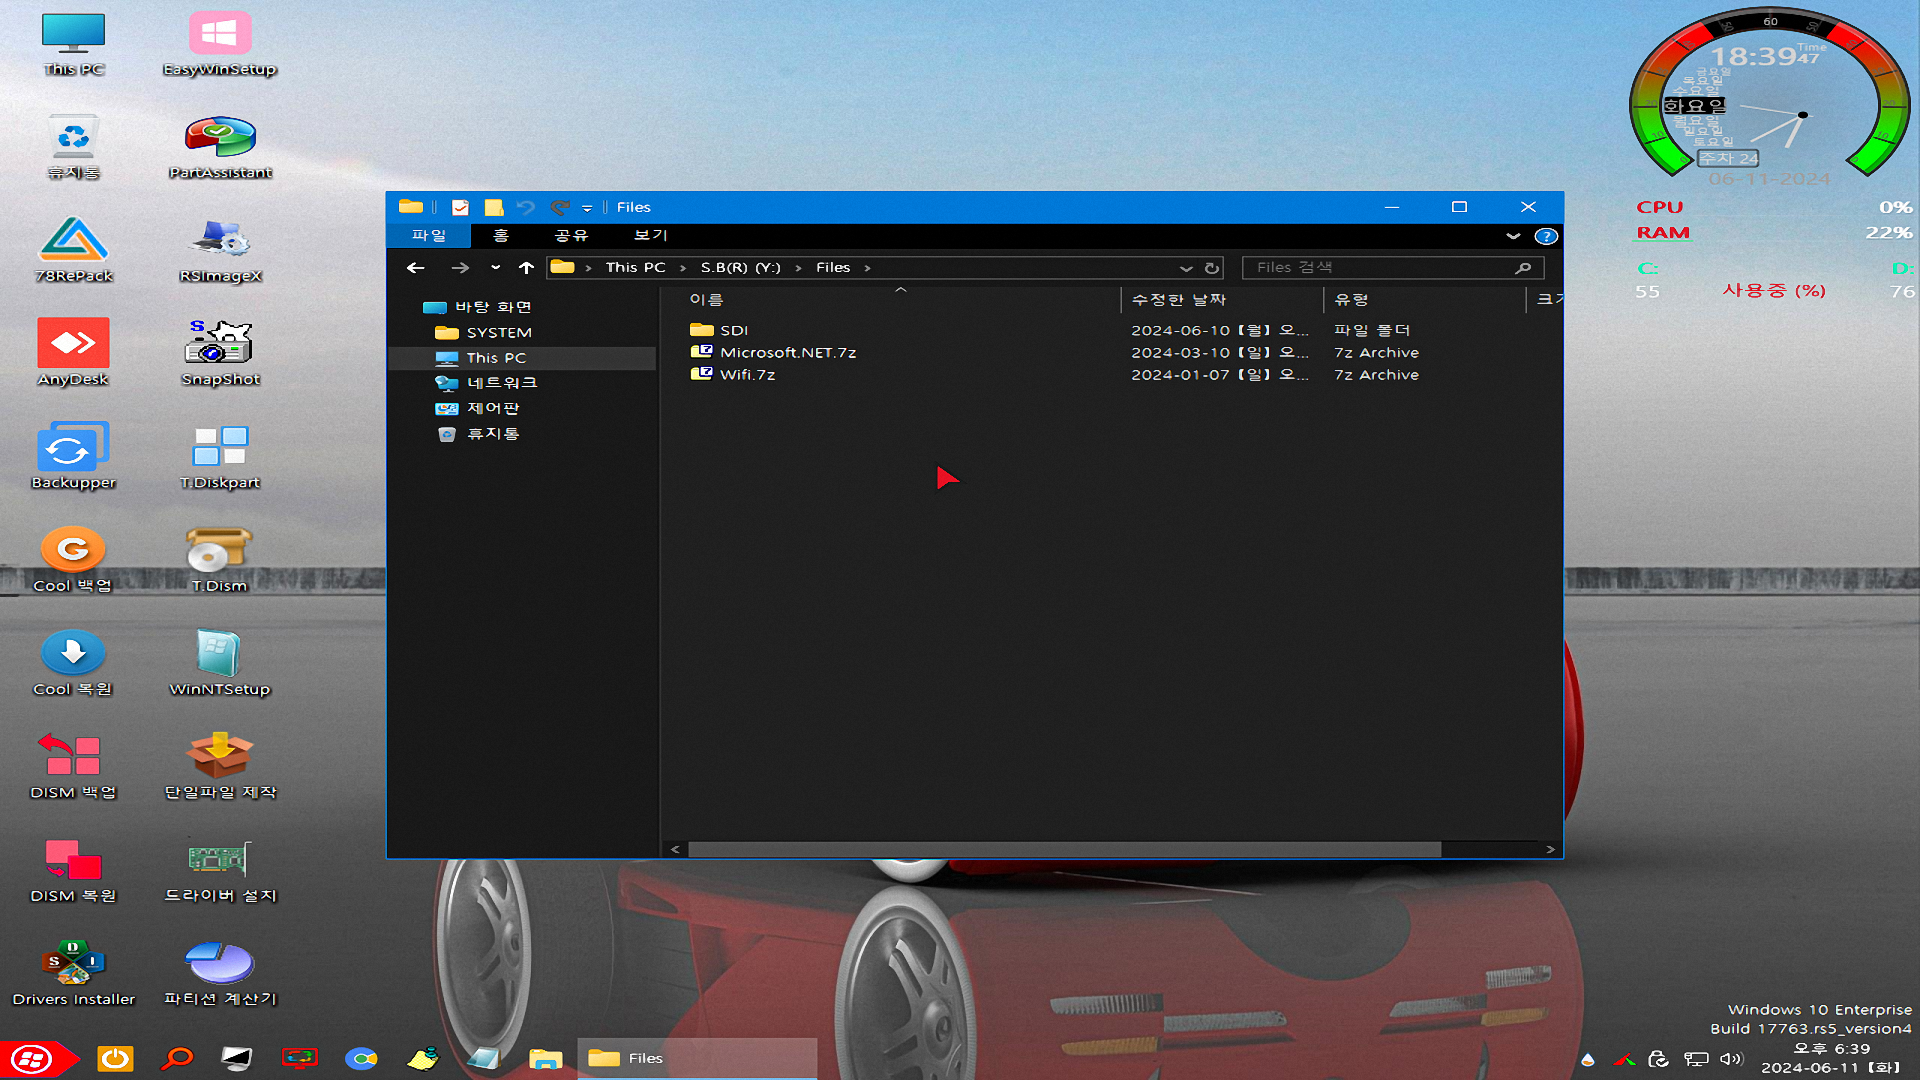The height and width of the screenshot is (1080, 1920).
Task: Select the SDI folder
Action: [719, 330]
